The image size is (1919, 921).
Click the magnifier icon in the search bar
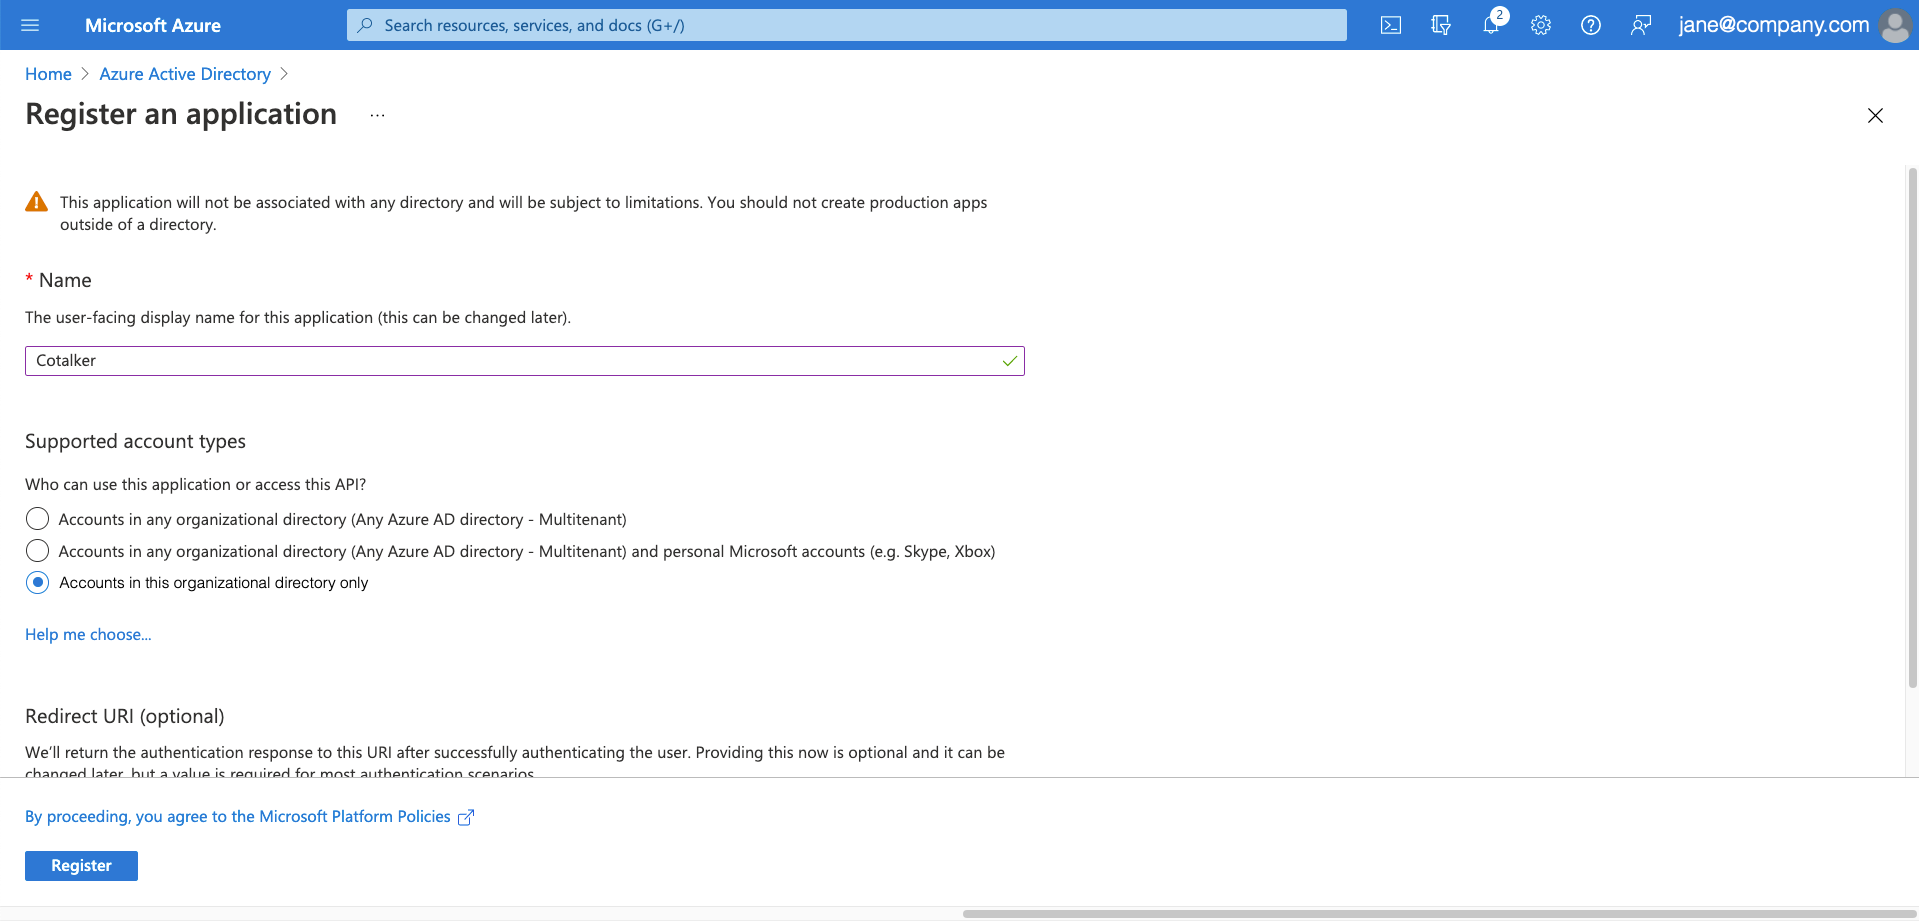click(365, 25)
